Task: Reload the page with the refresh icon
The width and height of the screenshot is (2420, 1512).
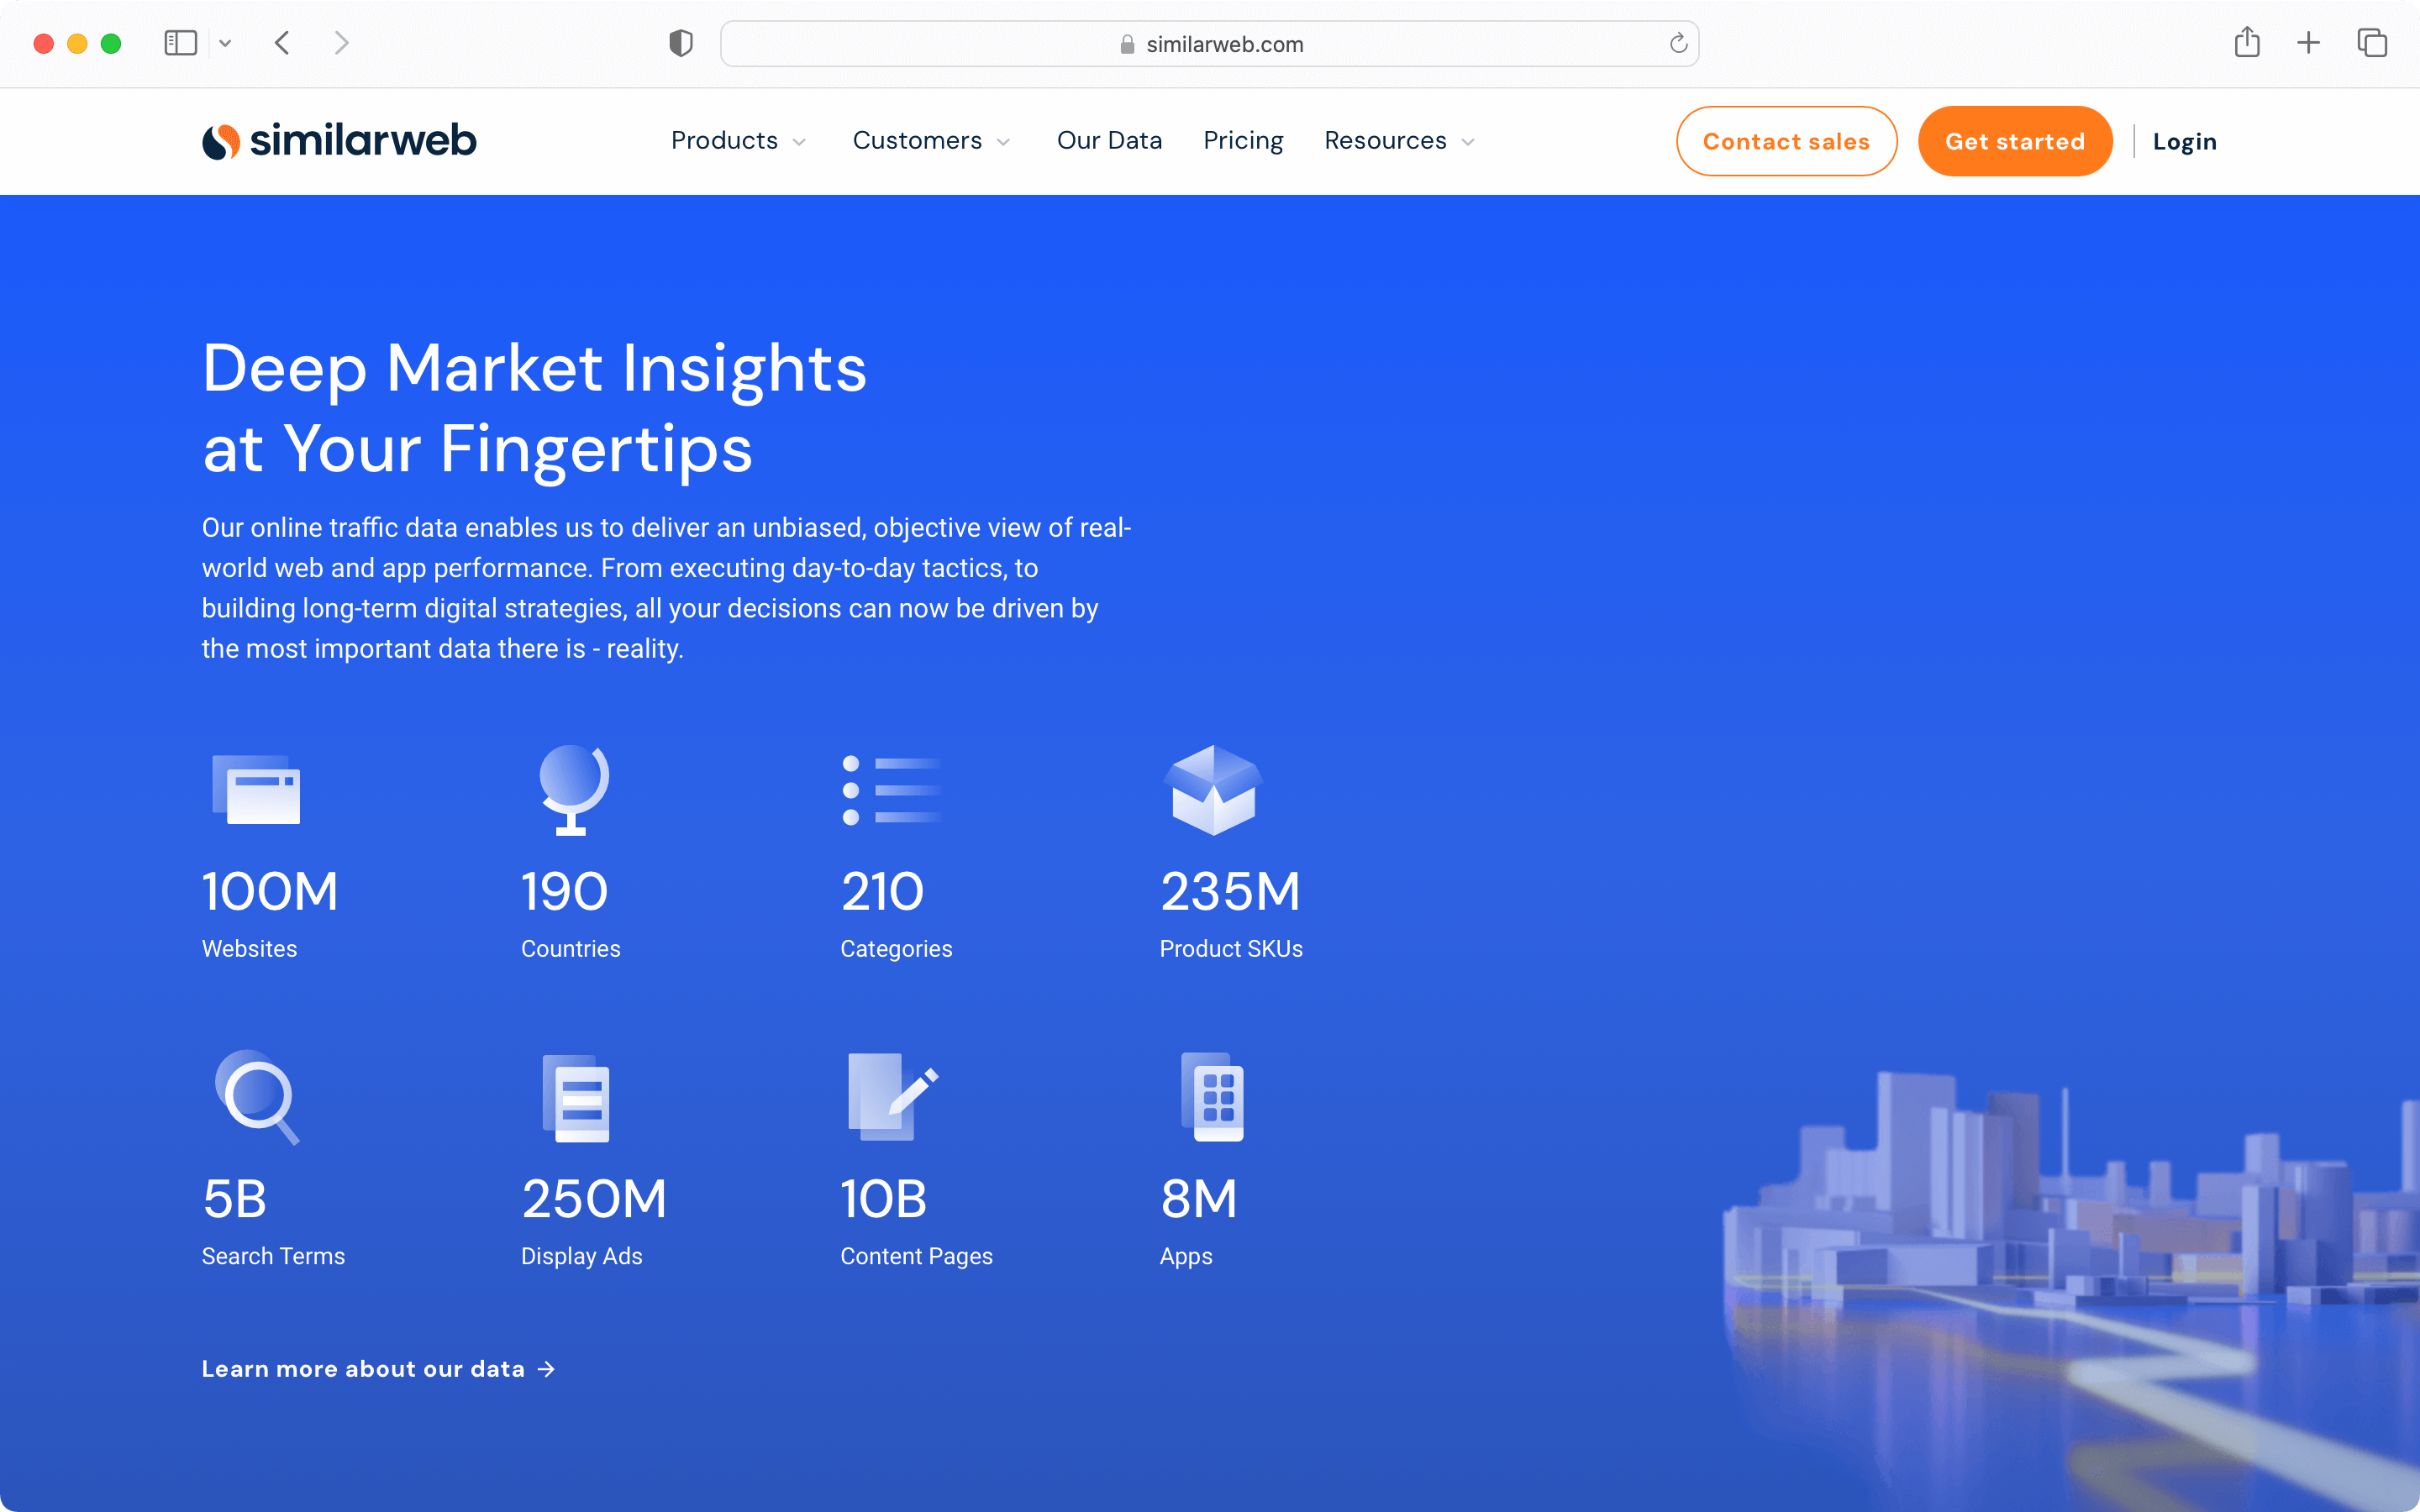Action: coord(1678,43)
